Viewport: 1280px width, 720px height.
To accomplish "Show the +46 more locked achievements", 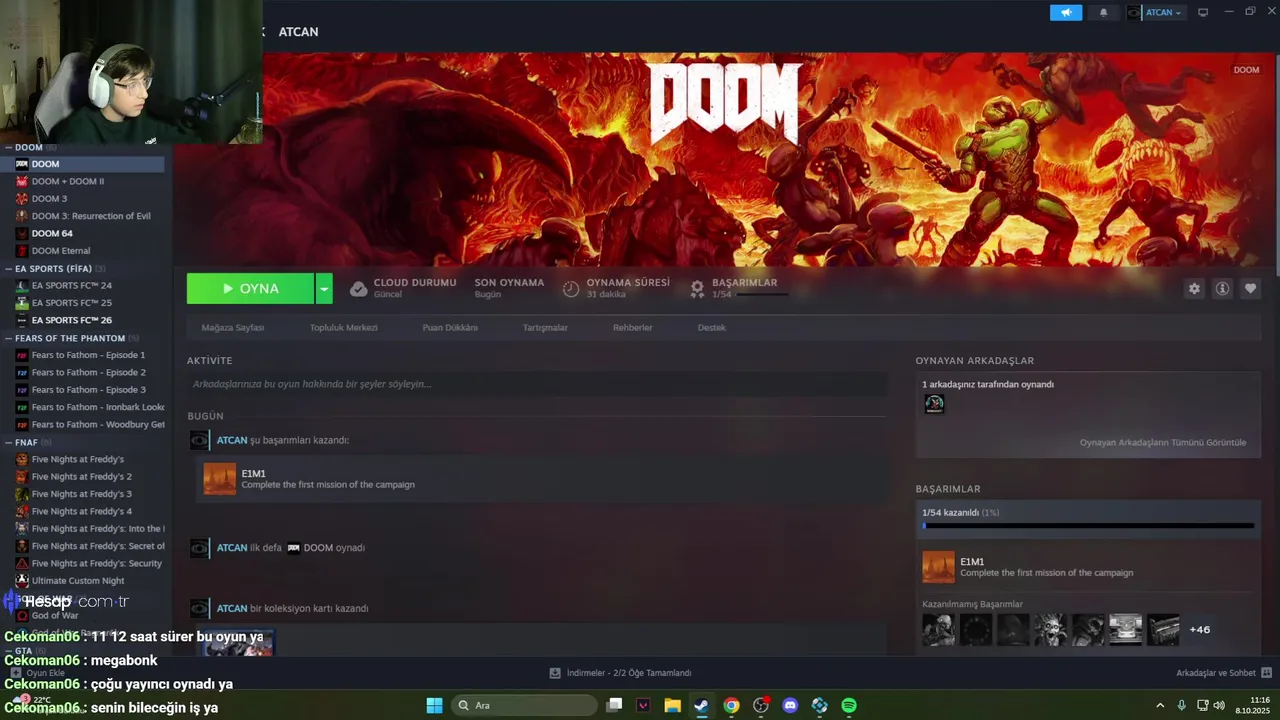I will click(x=1199, y=630).
